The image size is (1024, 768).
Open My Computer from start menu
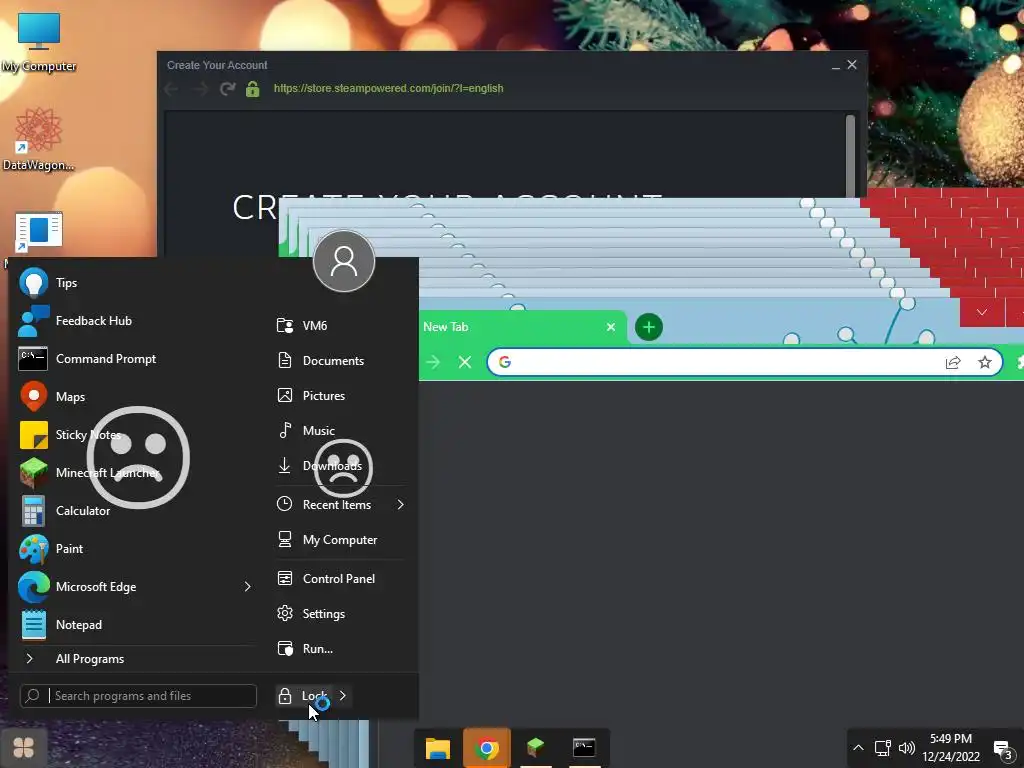click(x=340, y=539)
